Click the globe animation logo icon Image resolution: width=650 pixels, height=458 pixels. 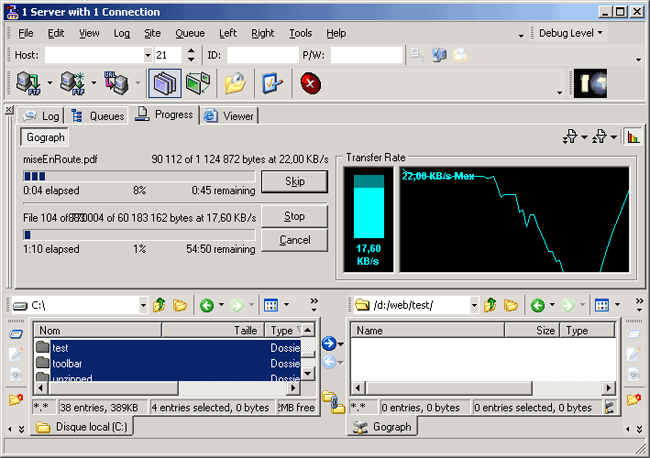(590, 83)
